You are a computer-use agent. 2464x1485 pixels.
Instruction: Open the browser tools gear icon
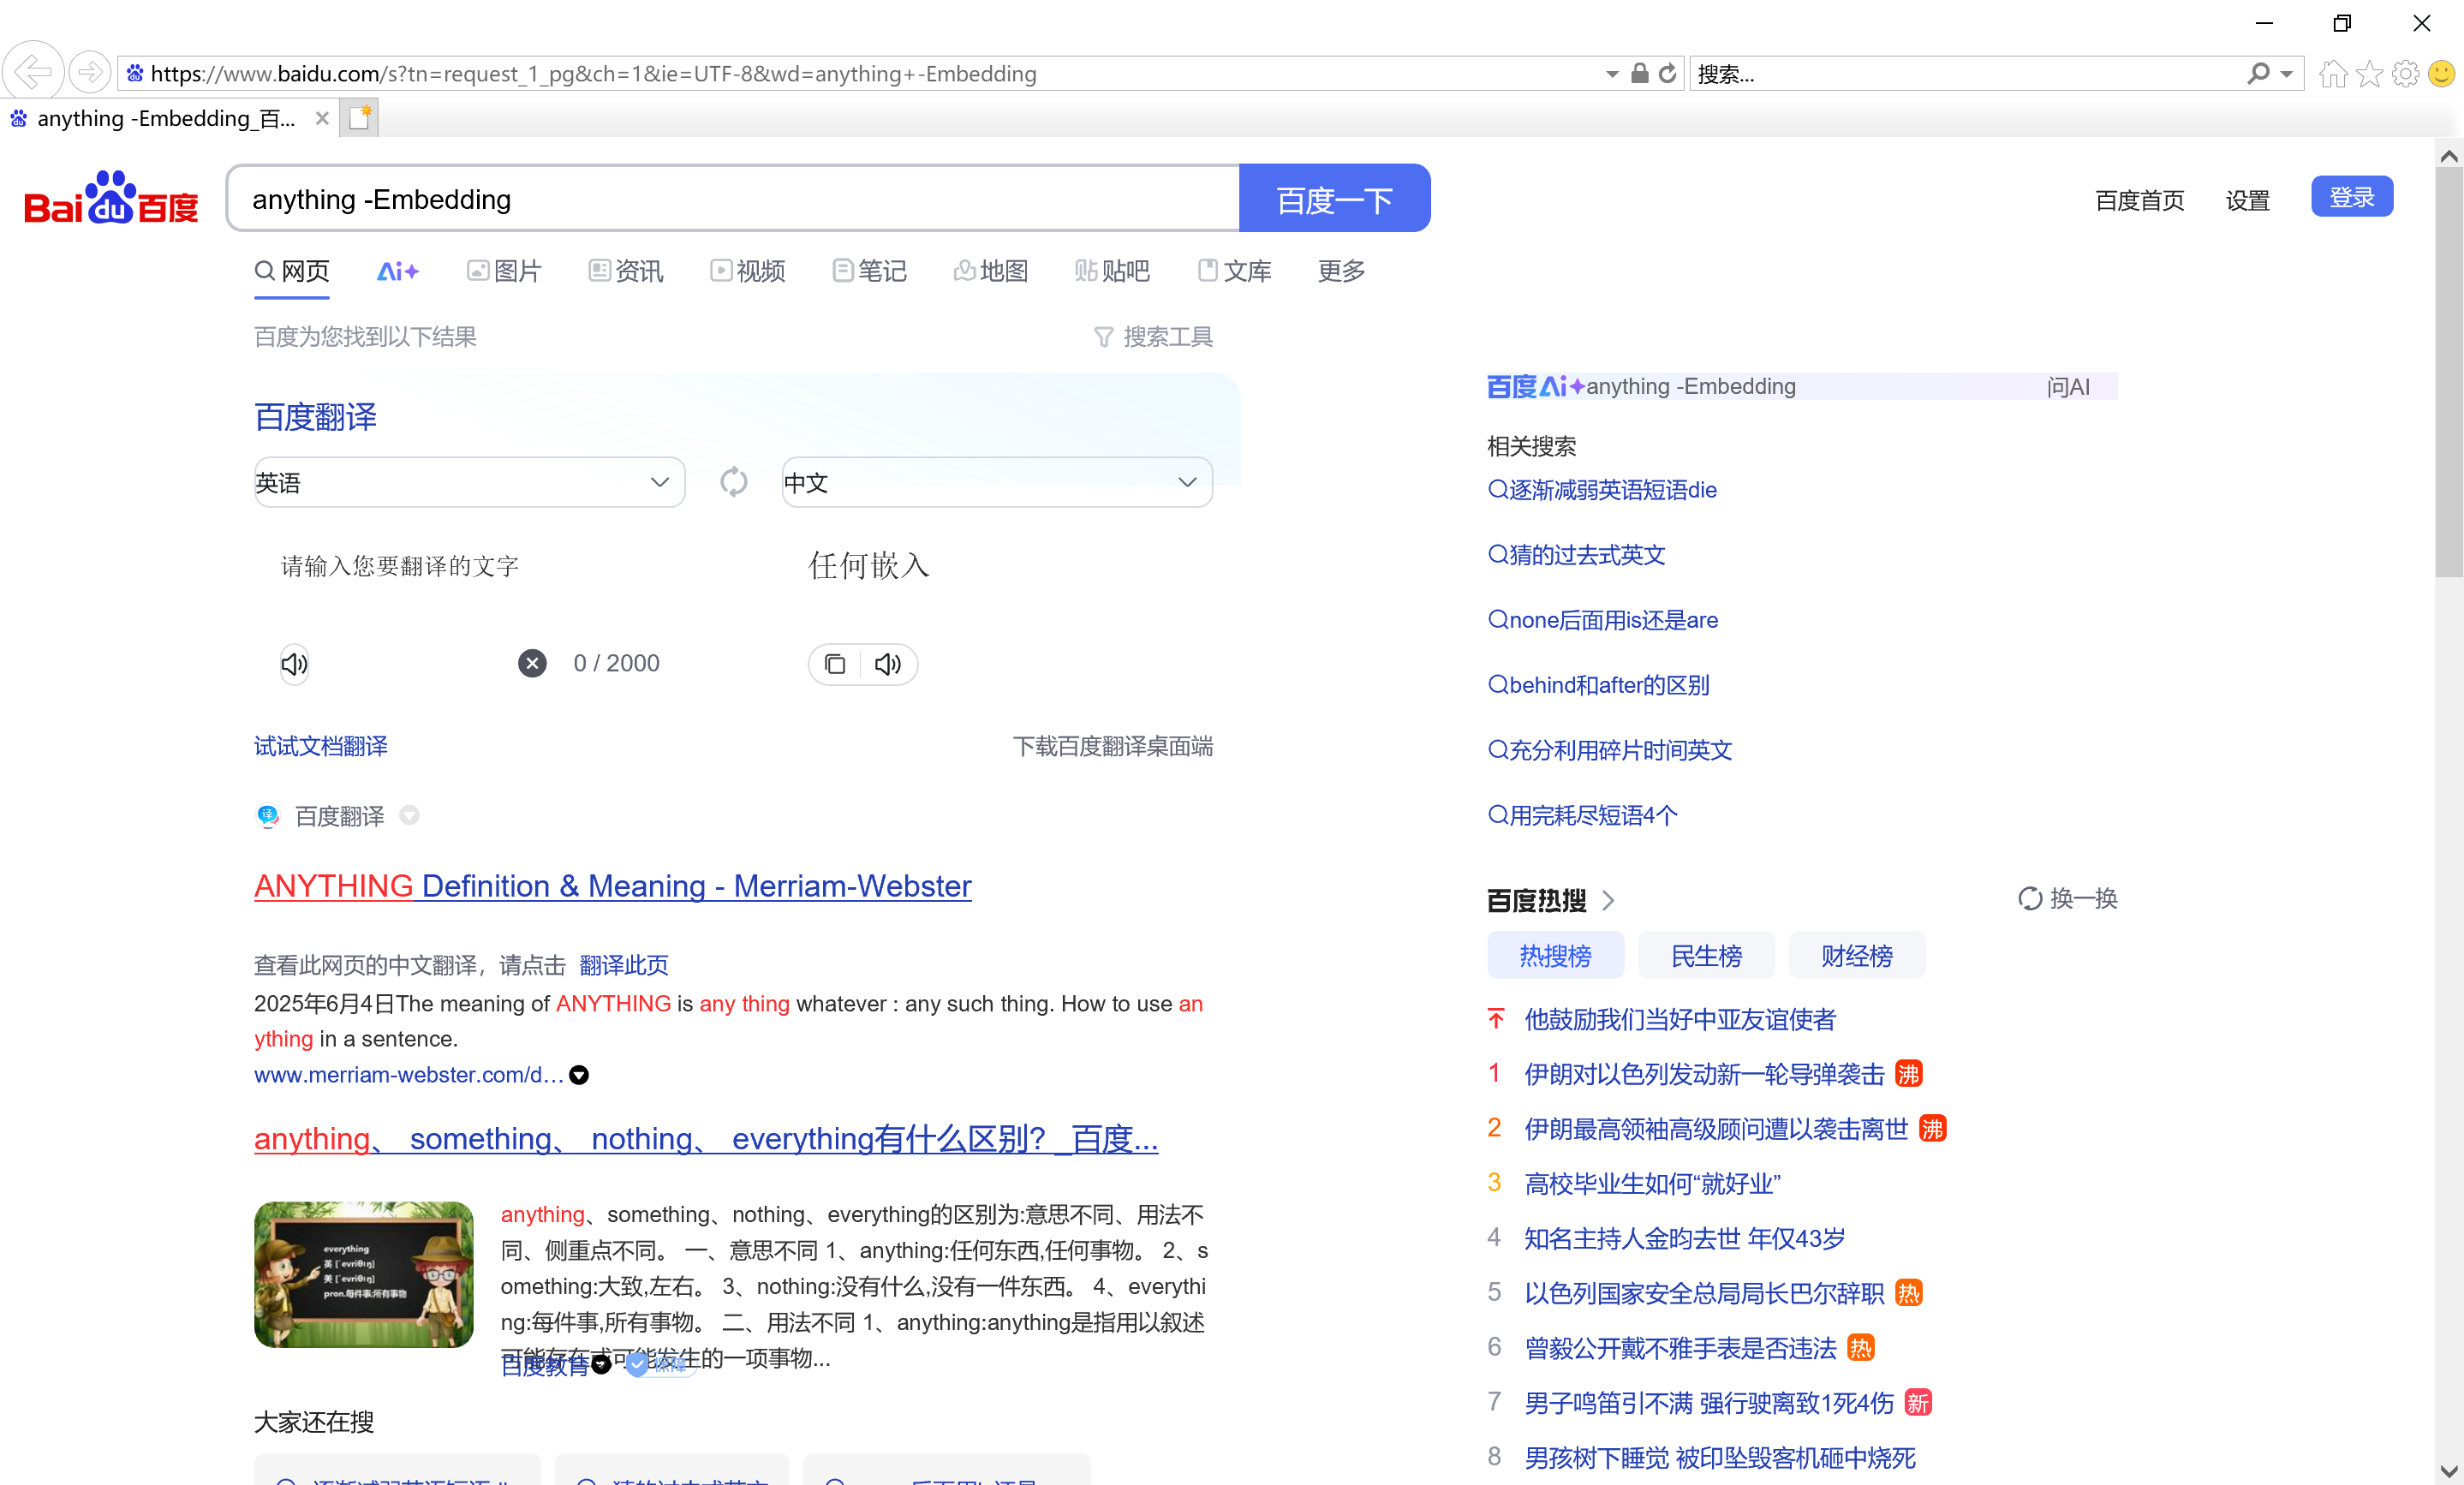(2405, 74)
